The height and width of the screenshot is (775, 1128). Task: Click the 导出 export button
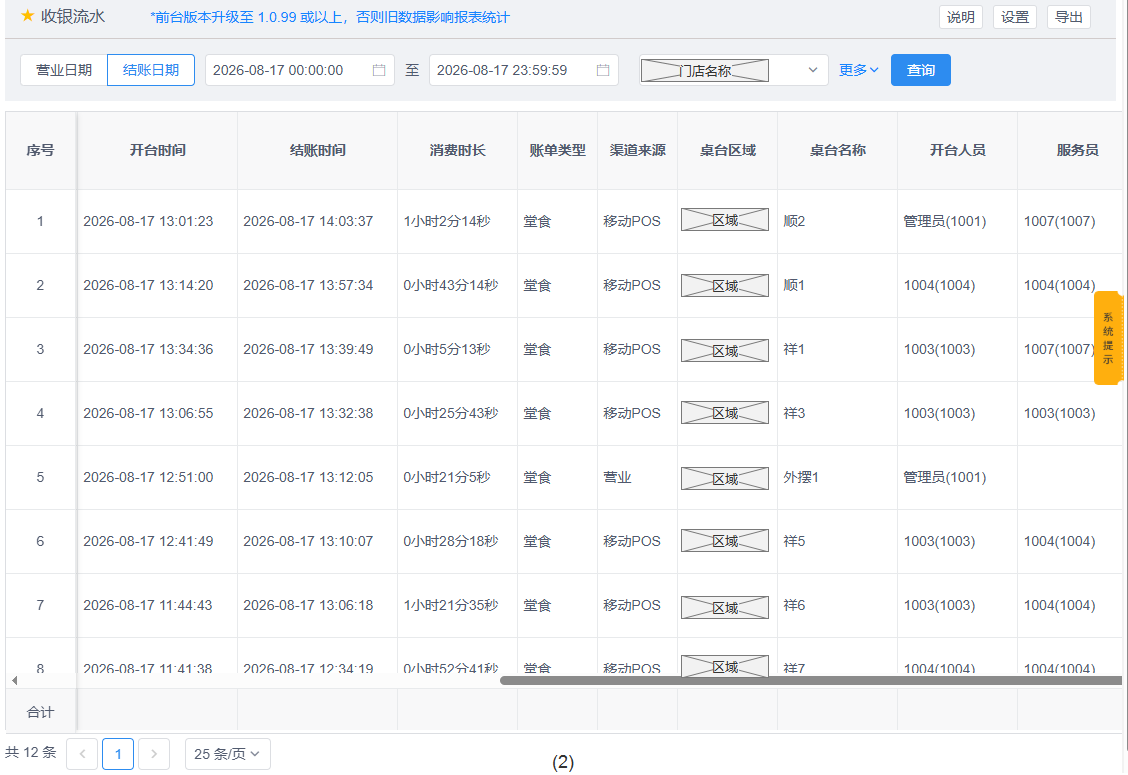pyautogui.click(x=1069, y=17)
